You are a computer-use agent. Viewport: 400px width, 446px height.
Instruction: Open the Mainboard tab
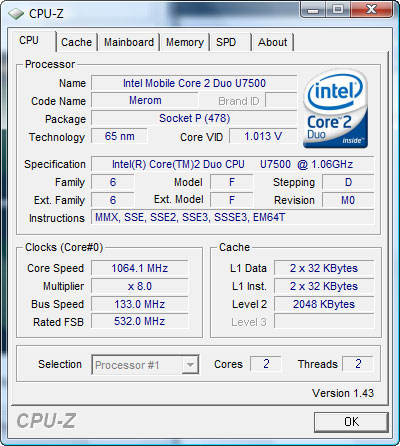click(x=129, y=42)
